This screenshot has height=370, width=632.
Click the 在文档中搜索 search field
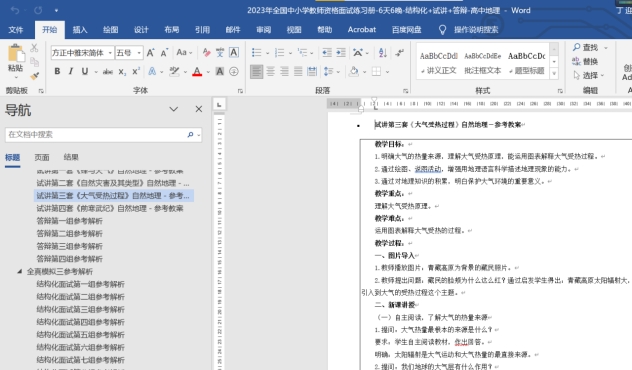point(97,135)
